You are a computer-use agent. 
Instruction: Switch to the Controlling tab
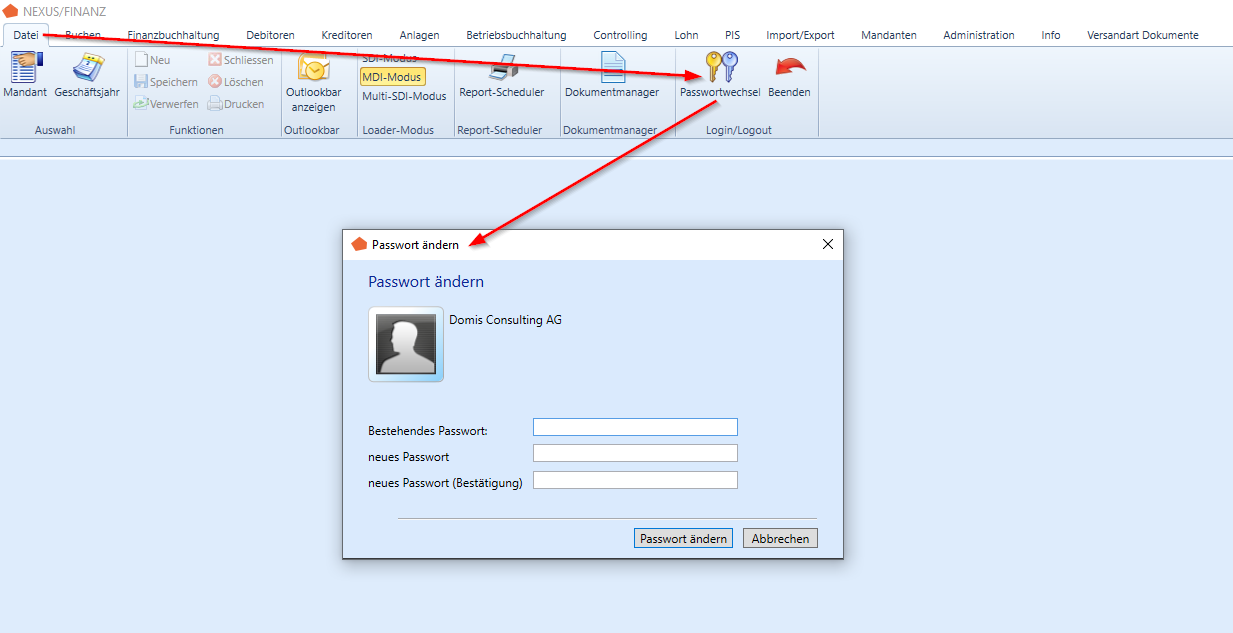tap(620, 35)
